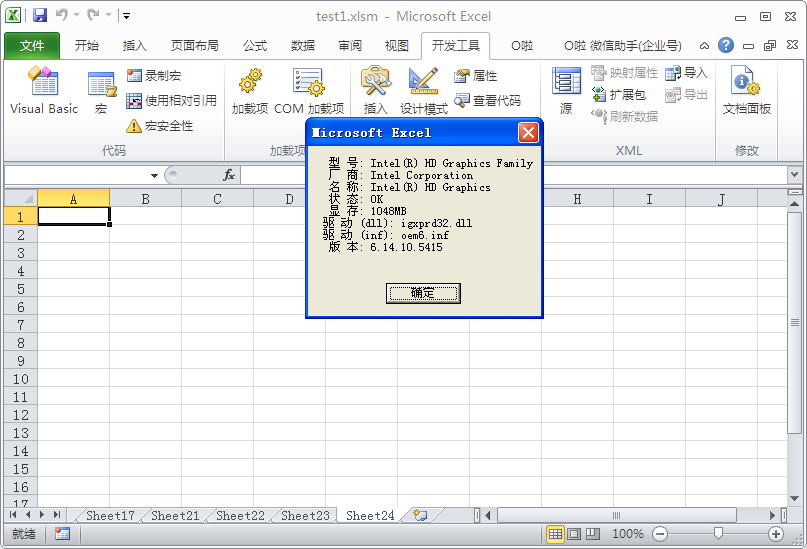The image size is (807, 549).
Task: Open control Properties (属性)
Action: tap(476, 76)
